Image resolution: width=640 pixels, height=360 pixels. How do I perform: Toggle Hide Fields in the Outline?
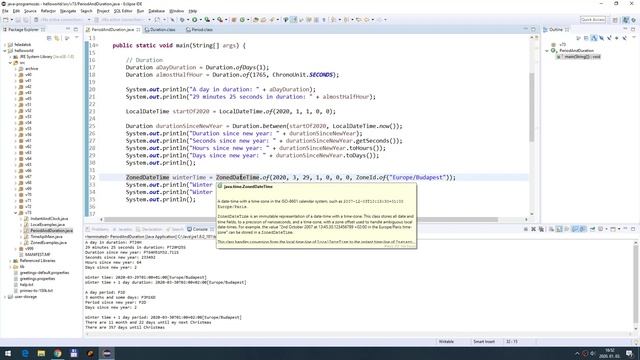coord(601,38)
